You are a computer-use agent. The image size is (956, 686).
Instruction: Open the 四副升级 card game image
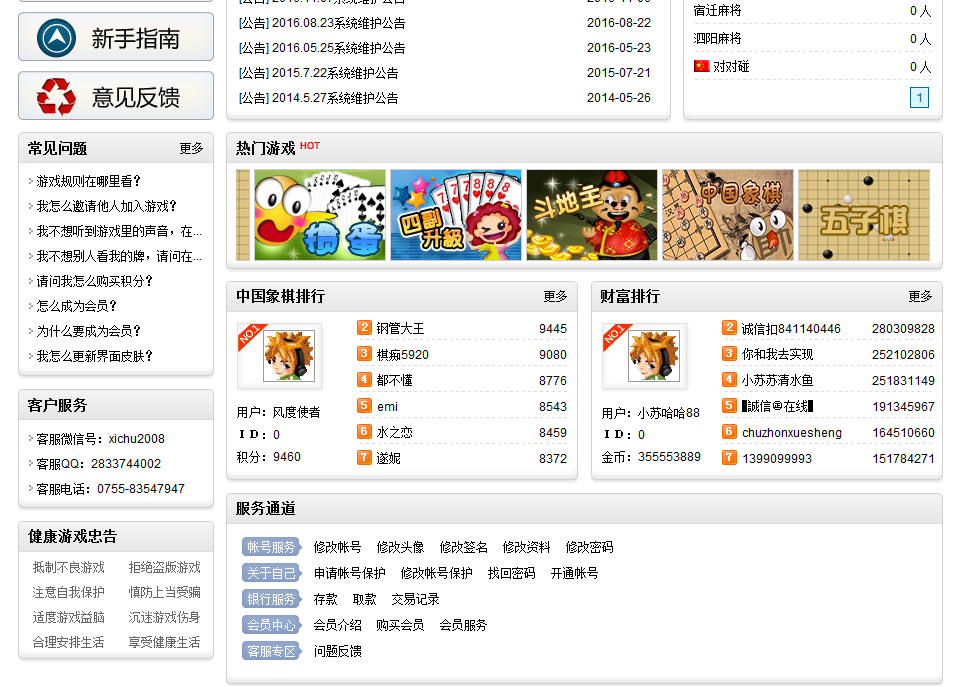[x=456, y=215]
